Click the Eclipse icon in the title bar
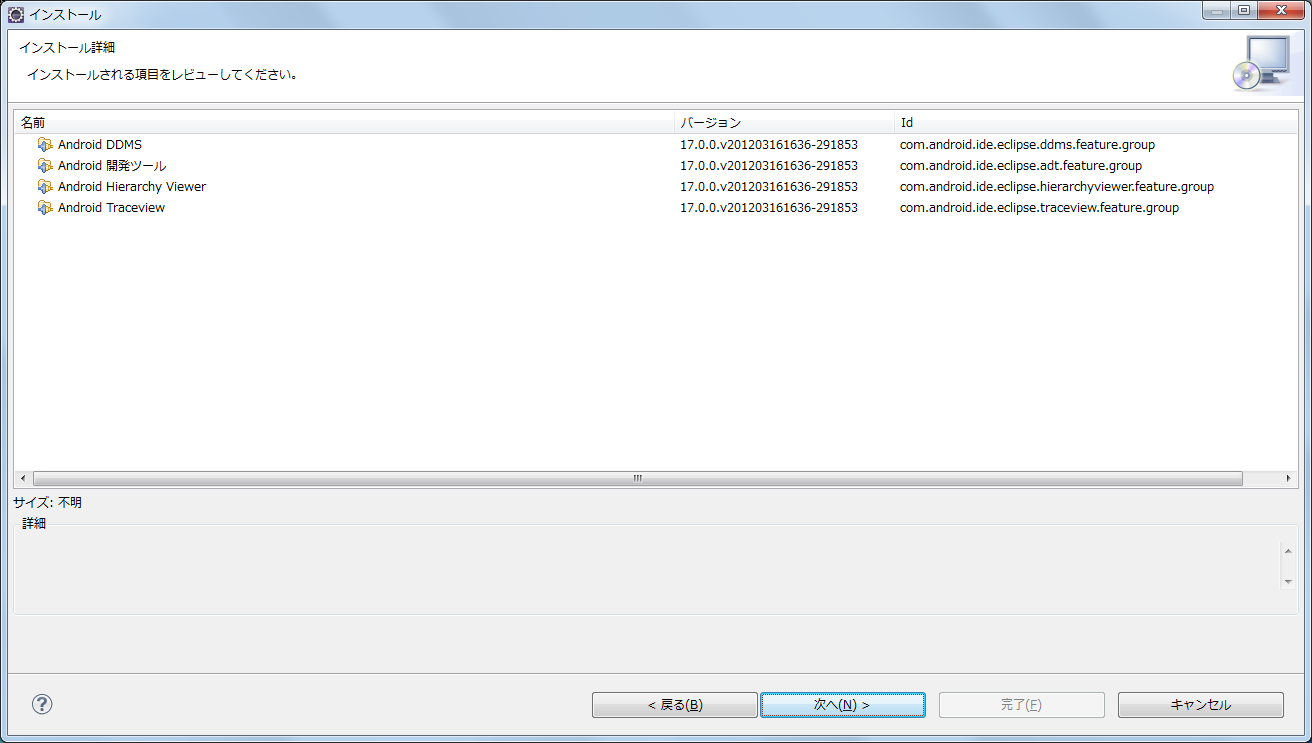 (x=16, y=14)
